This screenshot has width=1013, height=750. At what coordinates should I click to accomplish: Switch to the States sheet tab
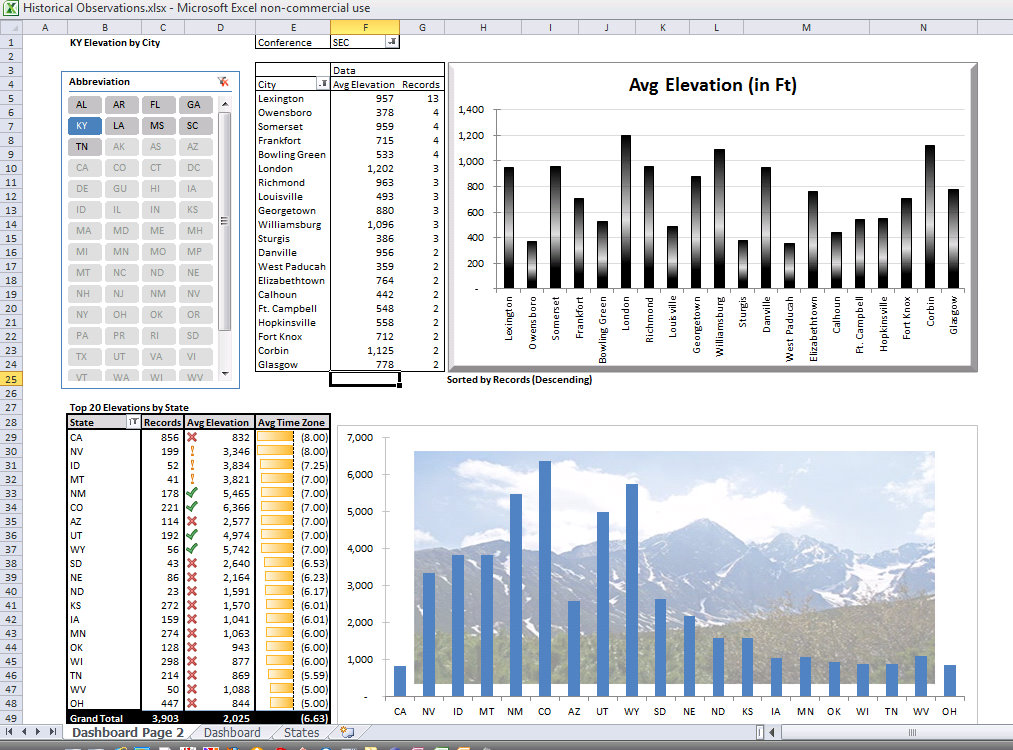tap(301, 733)
